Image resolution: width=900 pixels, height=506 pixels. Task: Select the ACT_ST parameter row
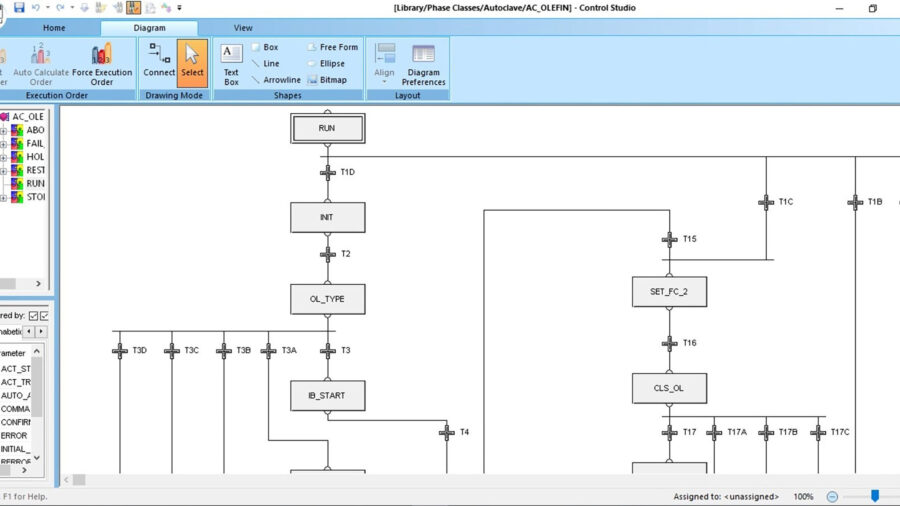pos(15,368)
